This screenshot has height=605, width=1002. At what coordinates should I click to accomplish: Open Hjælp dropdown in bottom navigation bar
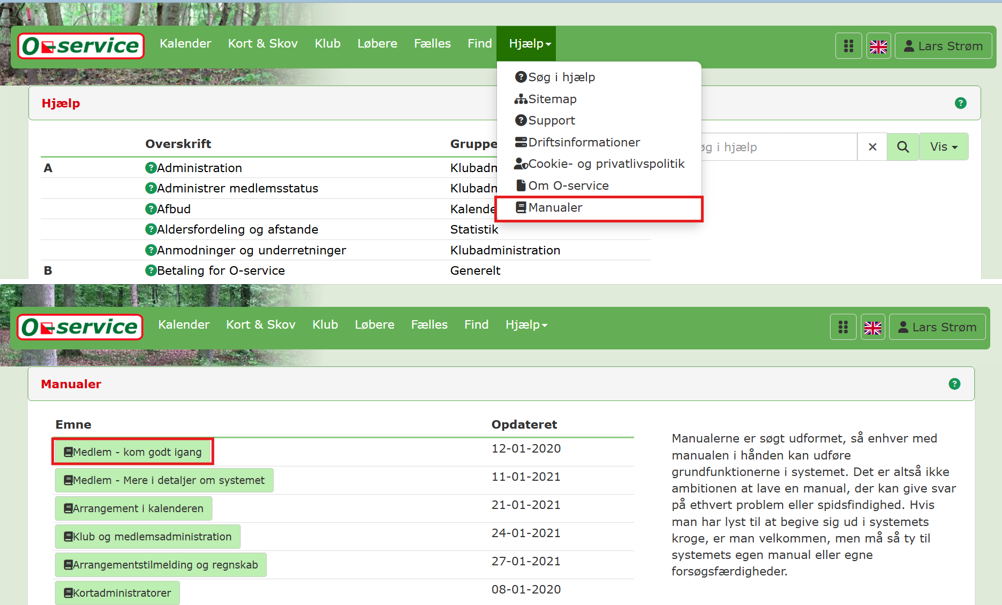[526, 325]
